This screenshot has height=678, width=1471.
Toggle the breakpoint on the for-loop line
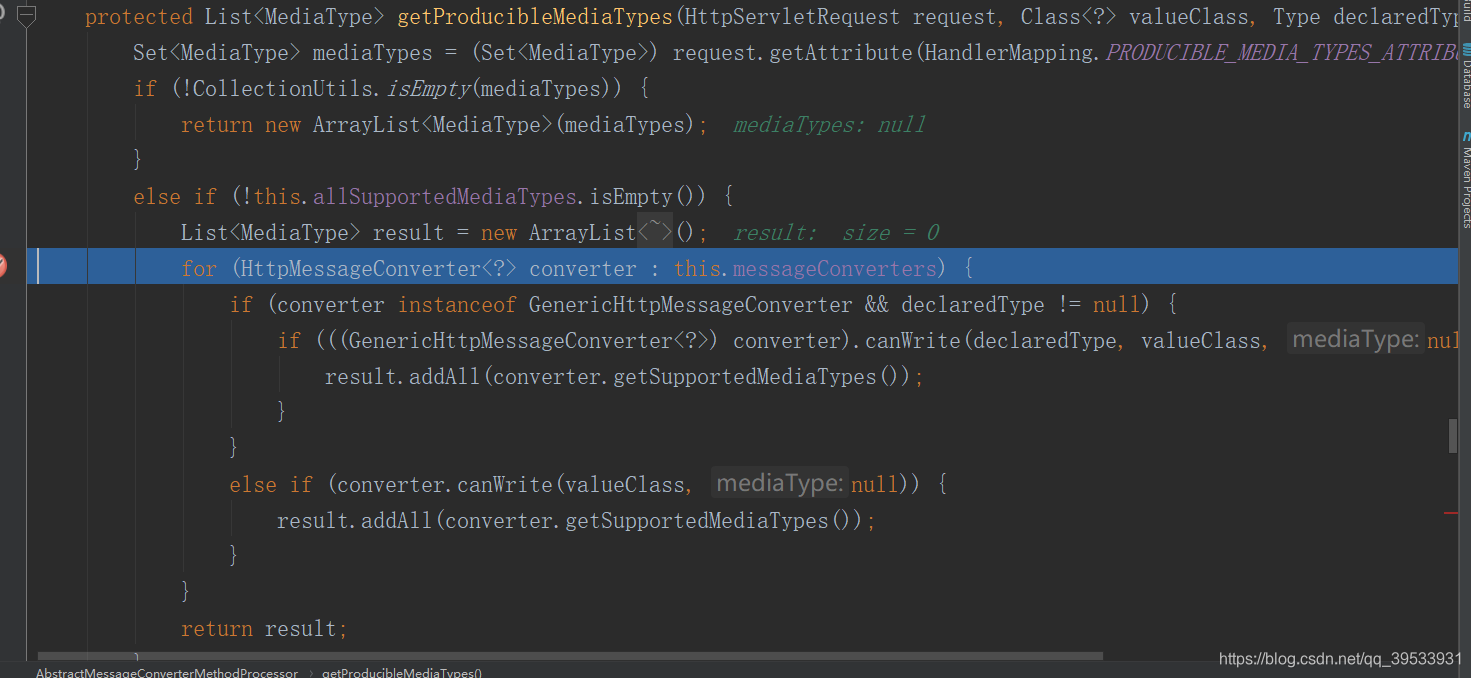tap(2, 267)
